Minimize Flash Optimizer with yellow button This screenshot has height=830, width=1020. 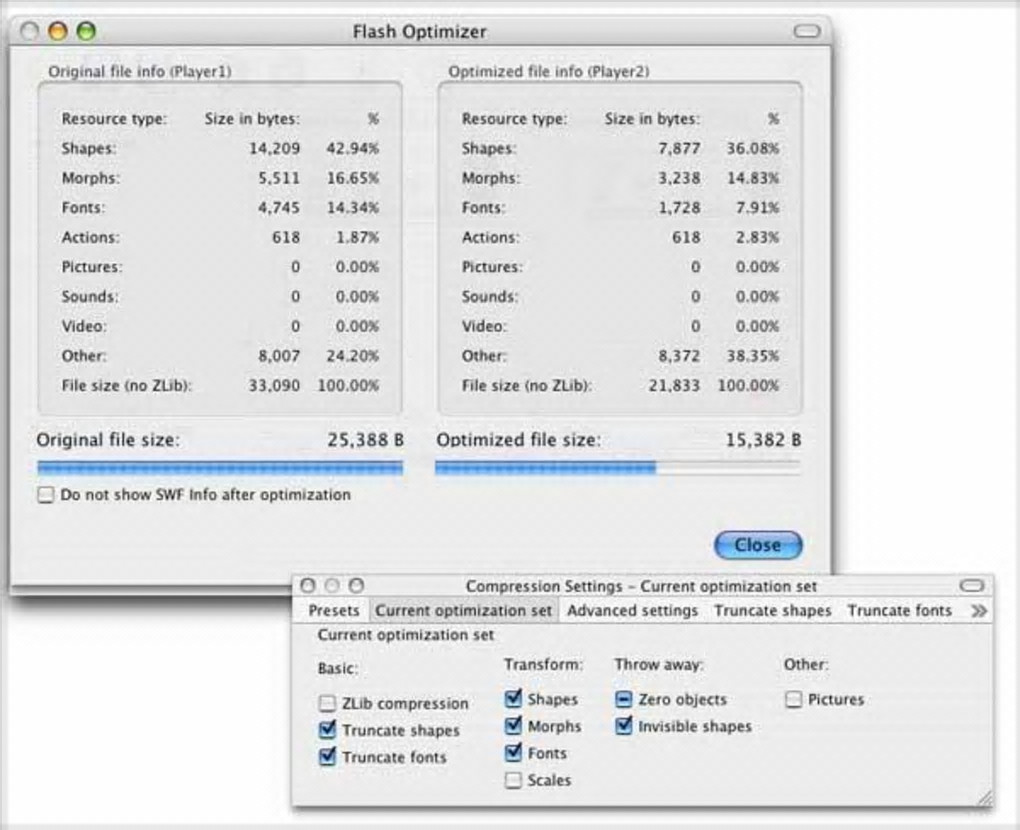(x=58, y=31)
